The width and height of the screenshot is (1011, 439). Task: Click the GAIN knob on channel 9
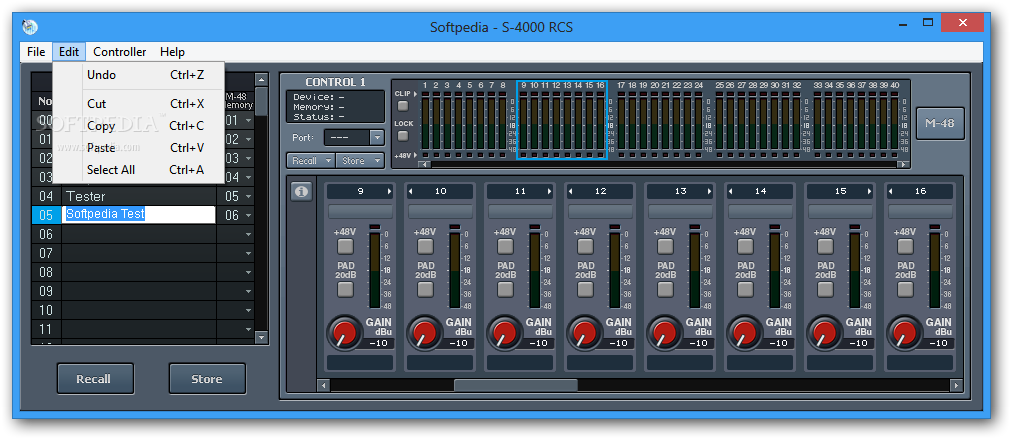pyautogui.click(x=345, y=333)
